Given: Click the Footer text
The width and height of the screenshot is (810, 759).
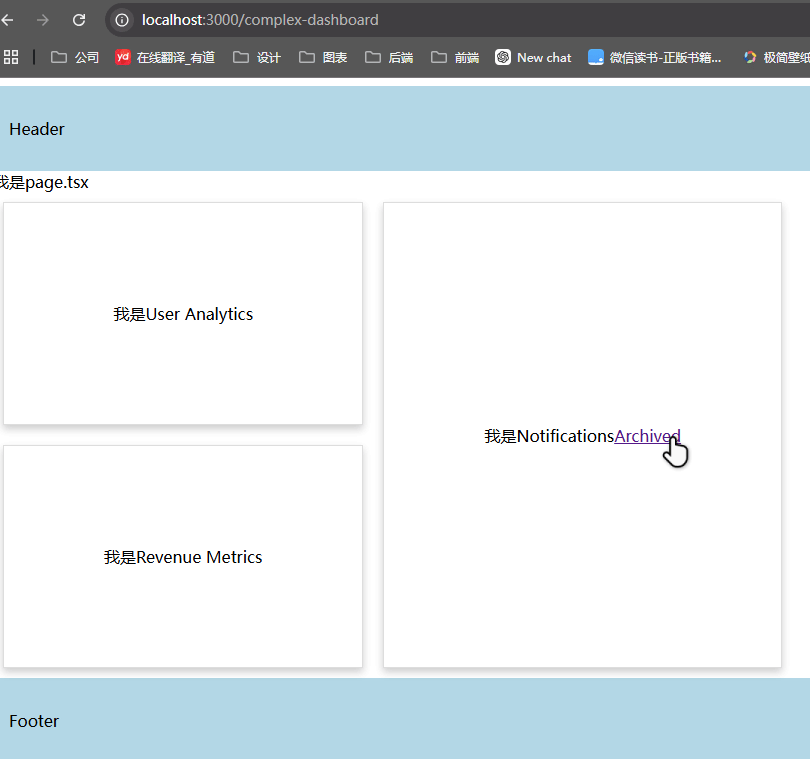Looking at the screenshot, I should 34,721.
